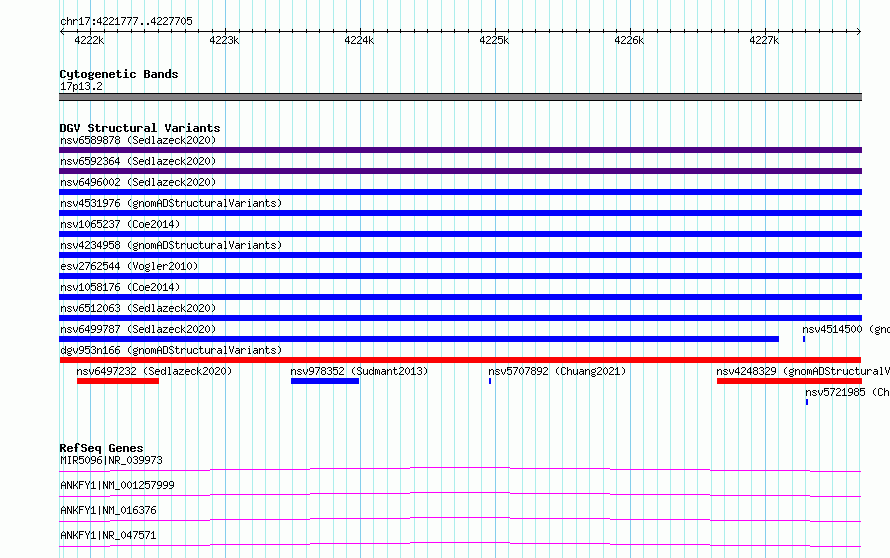Screen dimensions: 890x558
Task: Select the nsv6499787 shorter blue bar
Action: point(419,339)
